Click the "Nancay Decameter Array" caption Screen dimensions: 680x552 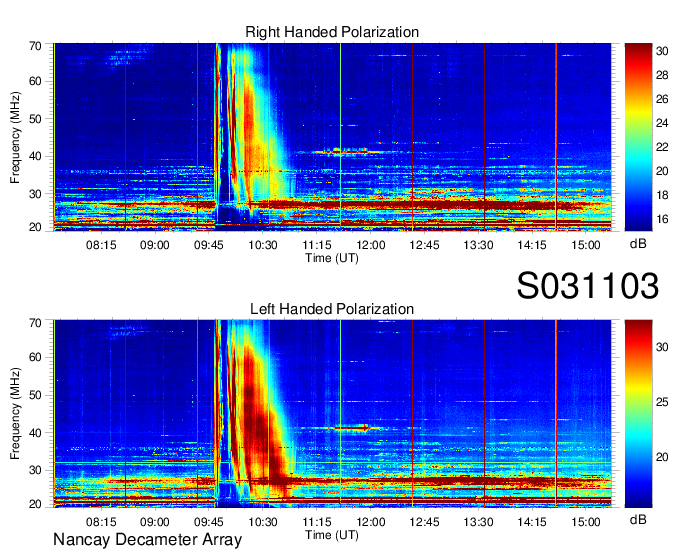click(147, 540)
